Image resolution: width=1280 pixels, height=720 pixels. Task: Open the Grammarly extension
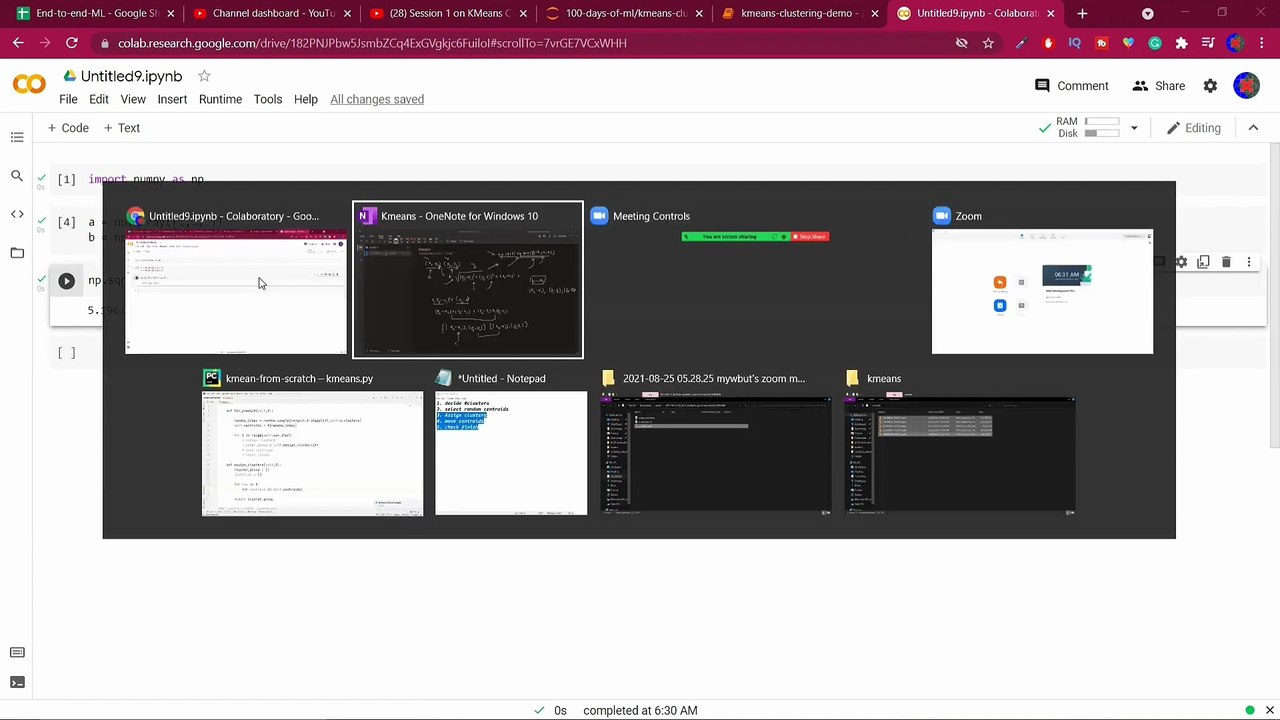coord(1155,43)
